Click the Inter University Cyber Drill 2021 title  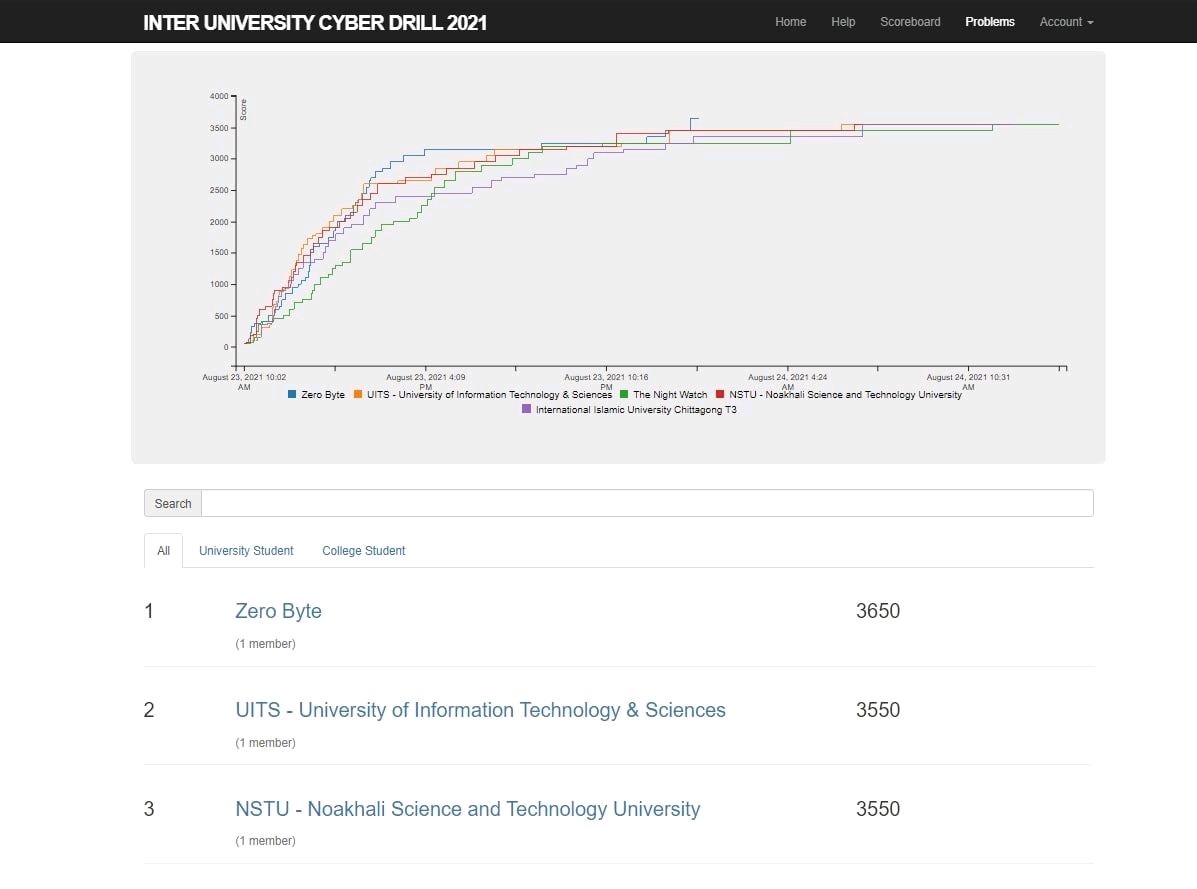pos(315,22)
